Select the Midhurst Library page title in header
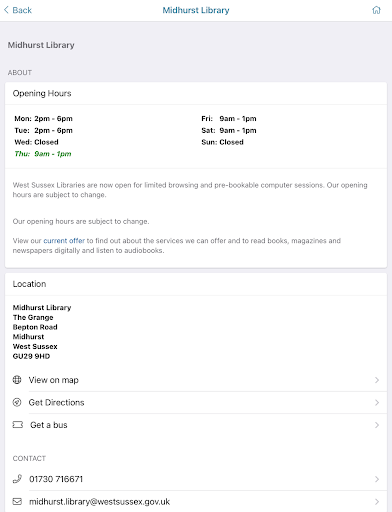Image resolution: width=392 pixels, height=512 pixels. pos(196,10)
